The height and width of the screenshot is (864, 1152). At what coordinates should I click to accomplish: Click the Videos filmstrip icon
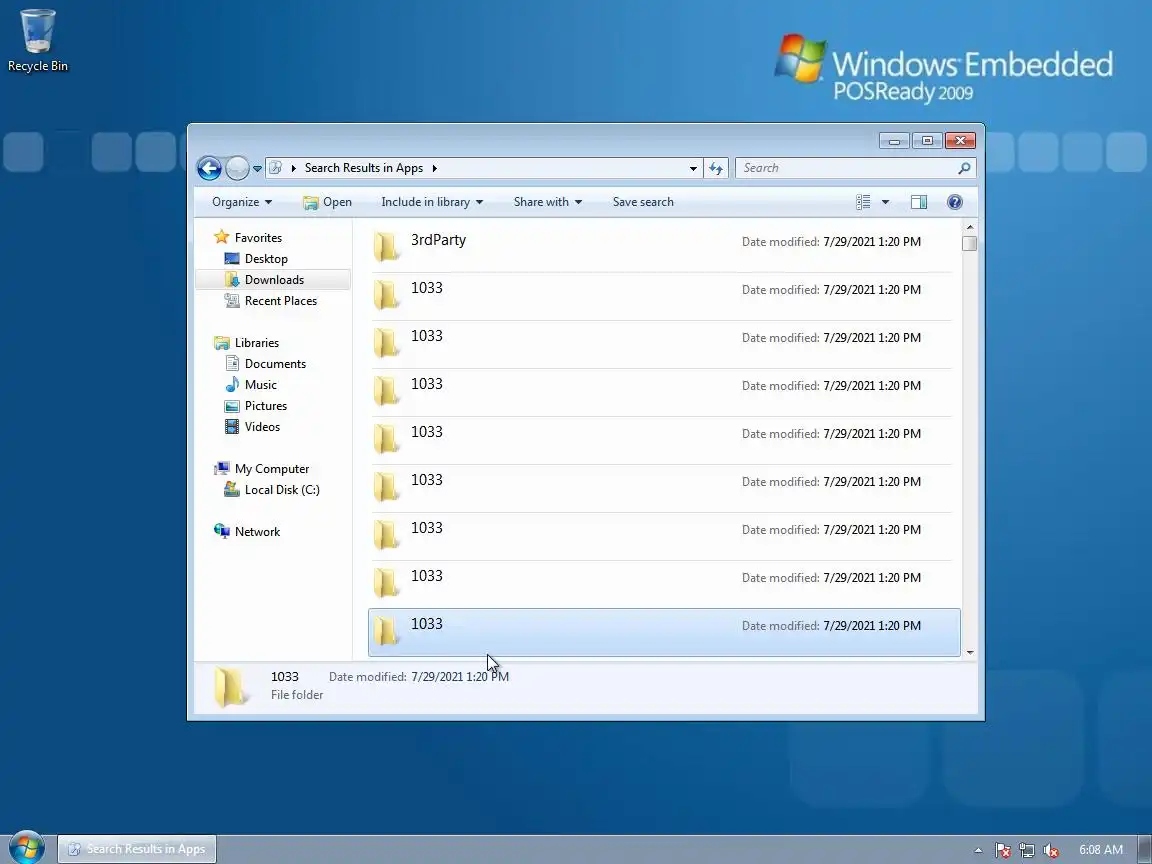[232, 426]
